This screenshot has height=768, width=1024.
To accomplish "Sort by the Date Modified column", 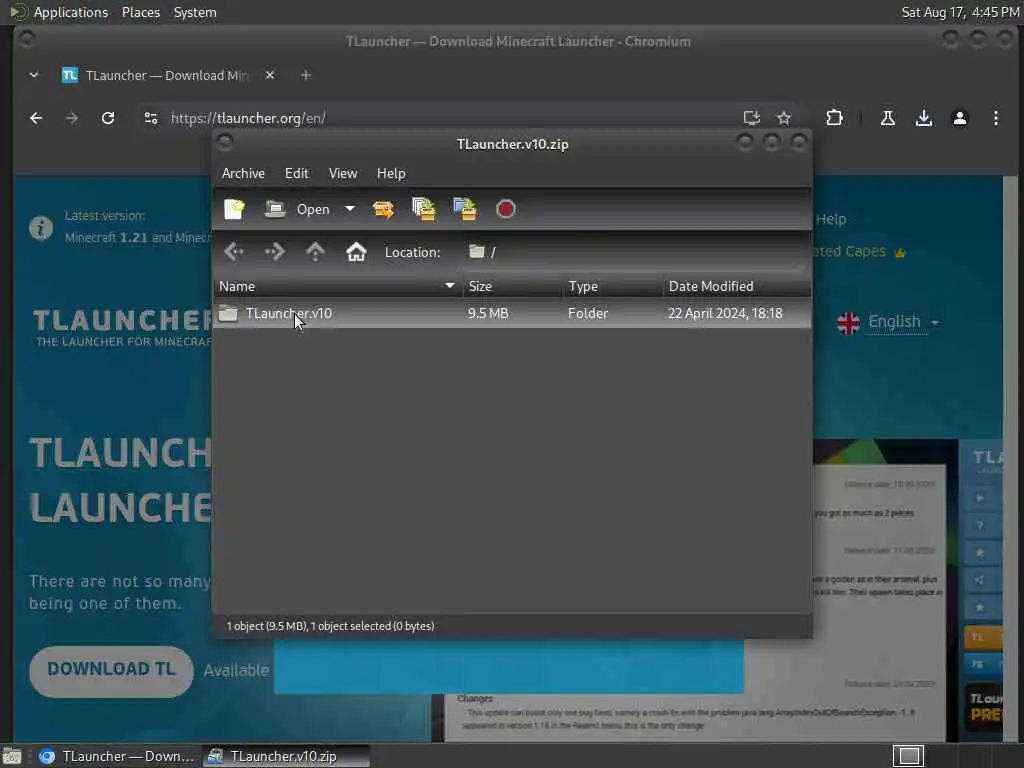I will tap(737, 287).
